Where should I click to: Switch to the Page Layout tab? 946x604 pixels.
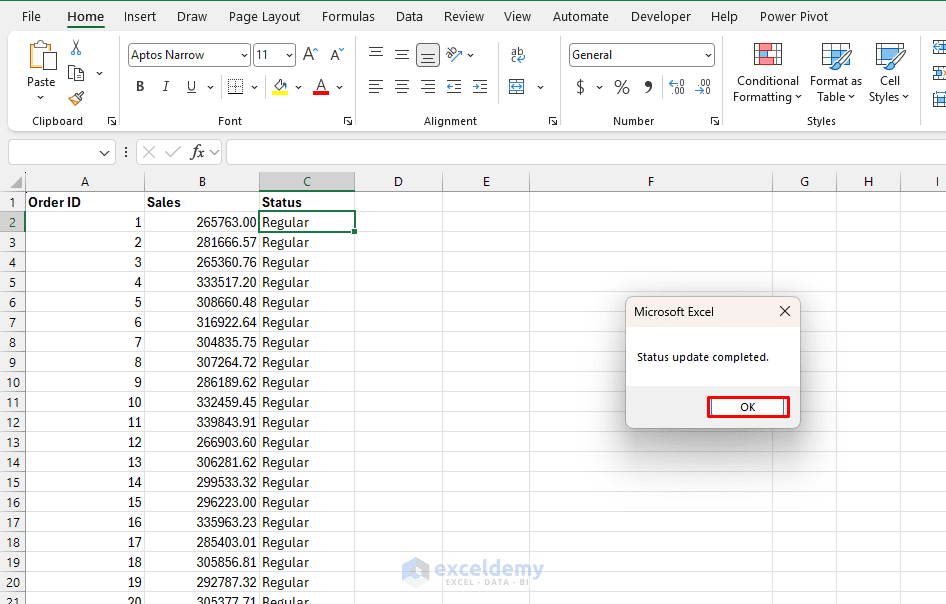264,17
